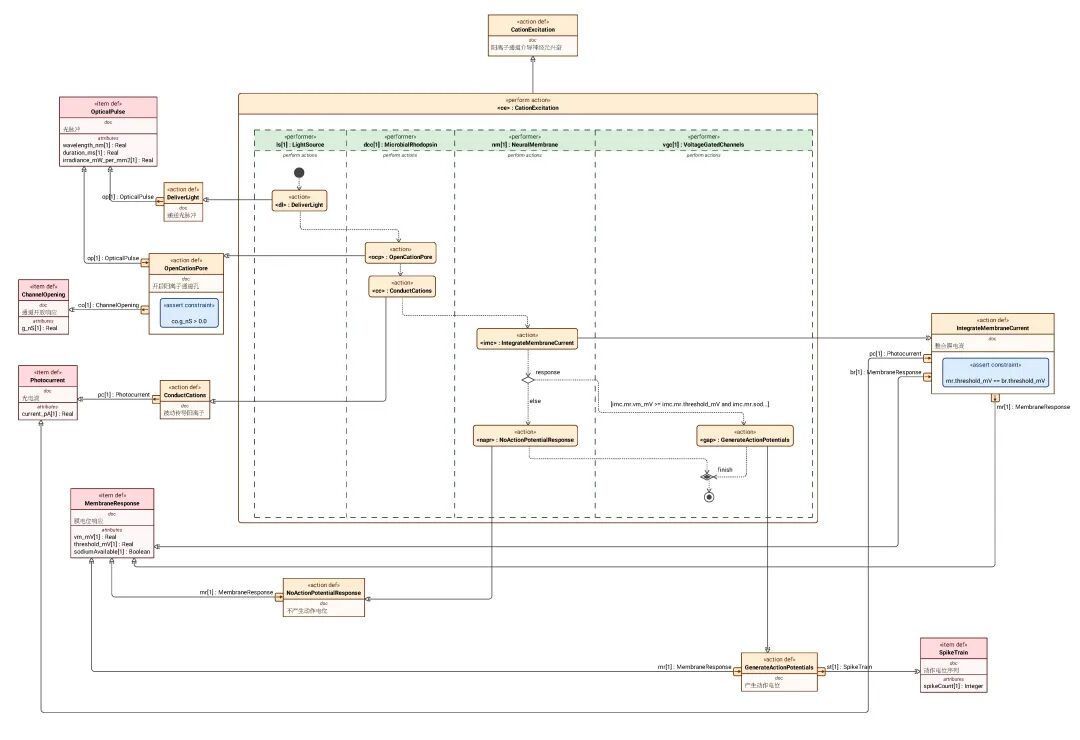Select the top CationExcitation action def box
This screenshot has height=740, width=1080.
532,35
